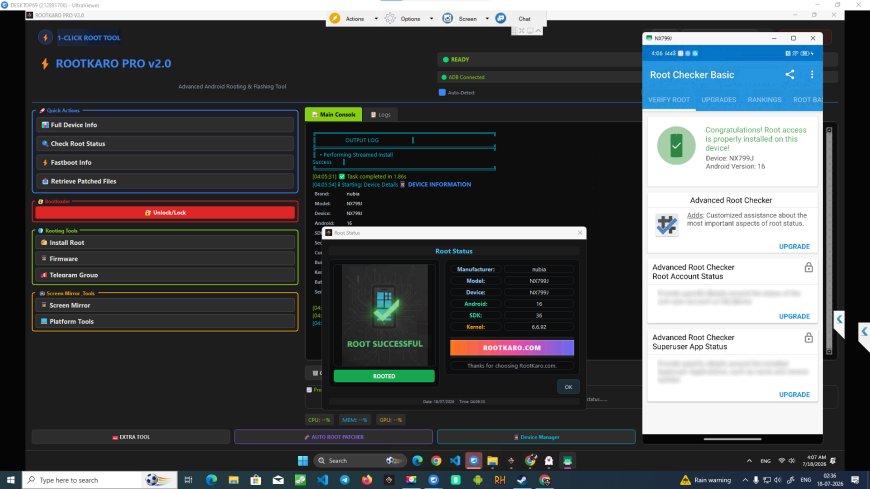Image resolution: width=870 pixels, height=489 pixels.
Task: Click the ROOTKARO.COM gradient banner
Action: tap(512, 347)
